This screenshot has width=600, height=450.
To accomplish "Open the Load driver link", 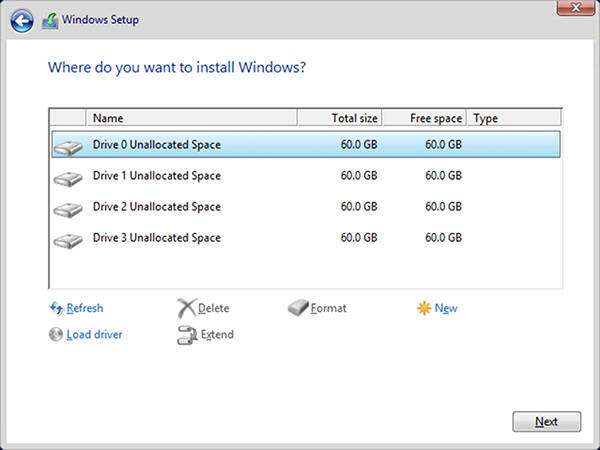I will click(94, 334).
